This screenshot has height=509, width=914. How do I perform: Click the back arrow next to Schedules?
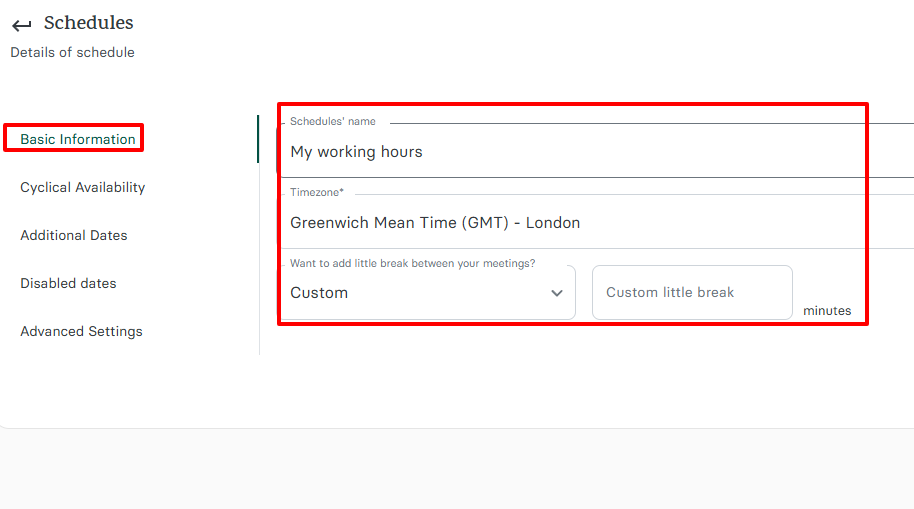tap(21, 25)
